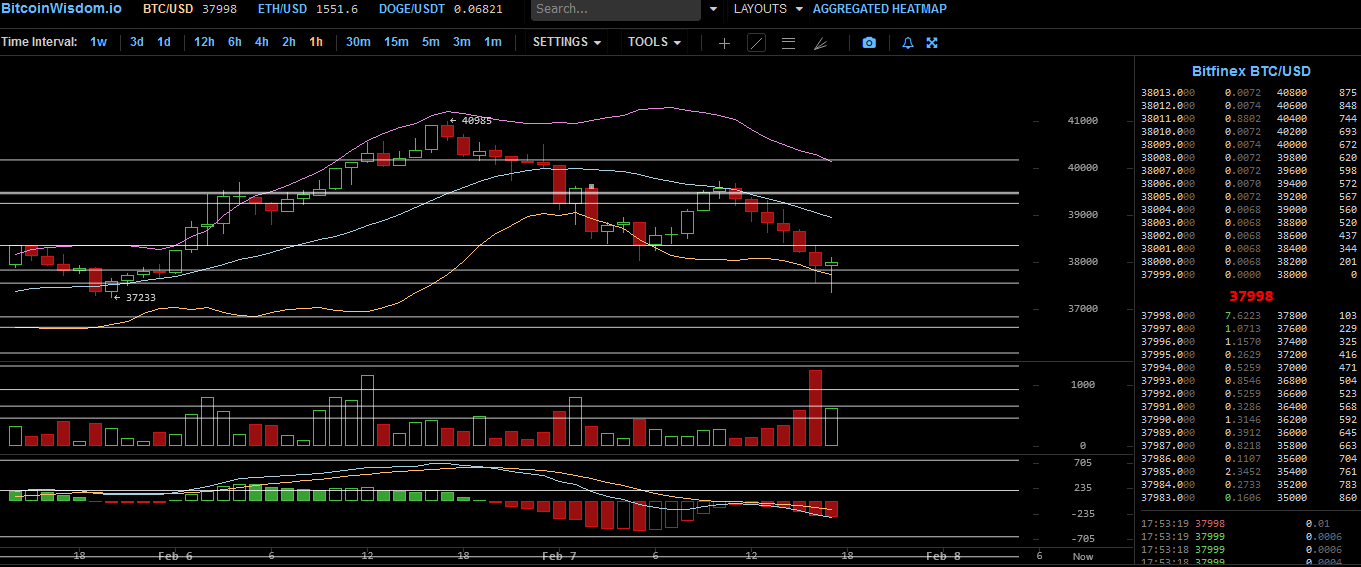
Task: Set time interval to 2h
Action: 288,42
